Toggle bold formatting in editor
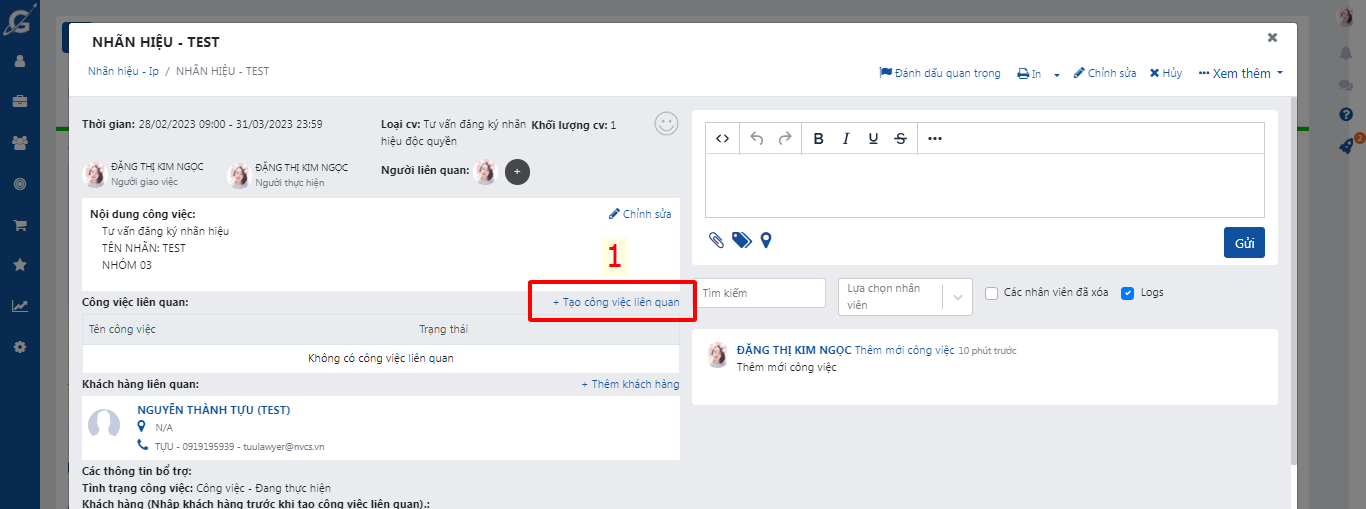The image size is (1366, 509). coord(818,138)
